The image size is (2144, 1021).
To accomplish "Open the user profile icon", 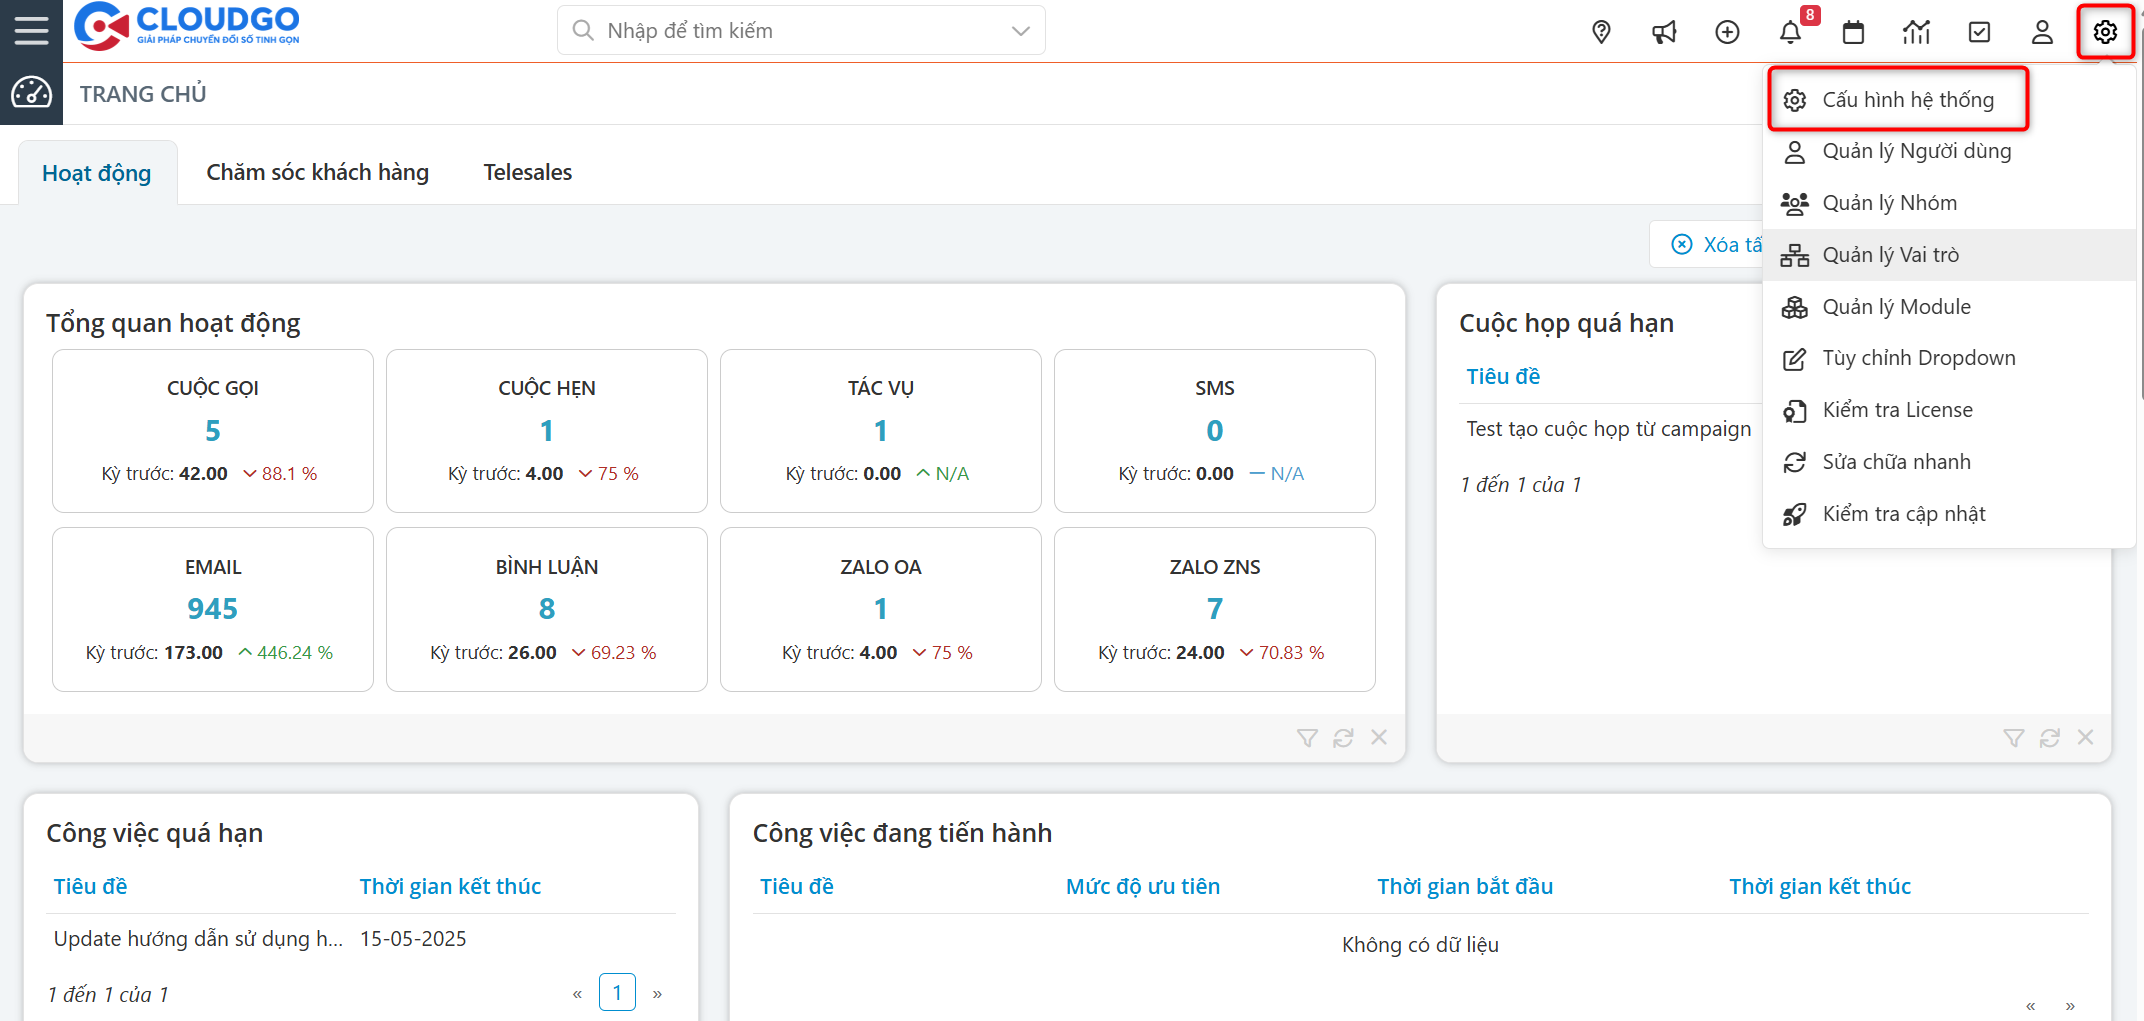I will click(2042, 32).
